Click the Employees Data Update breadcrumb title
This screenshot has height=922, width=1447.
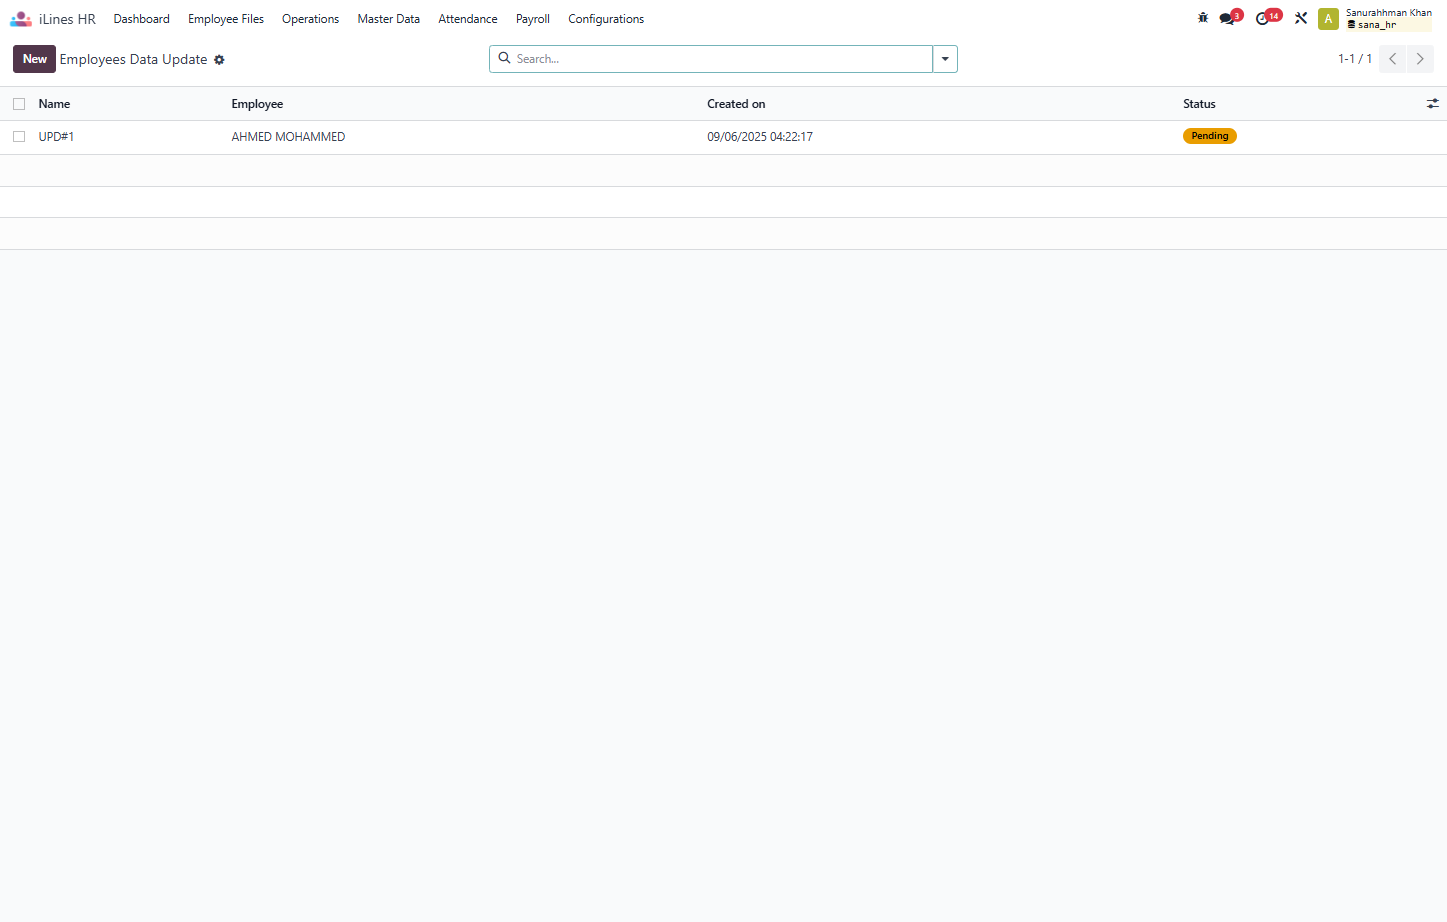(x=133, y=59)
